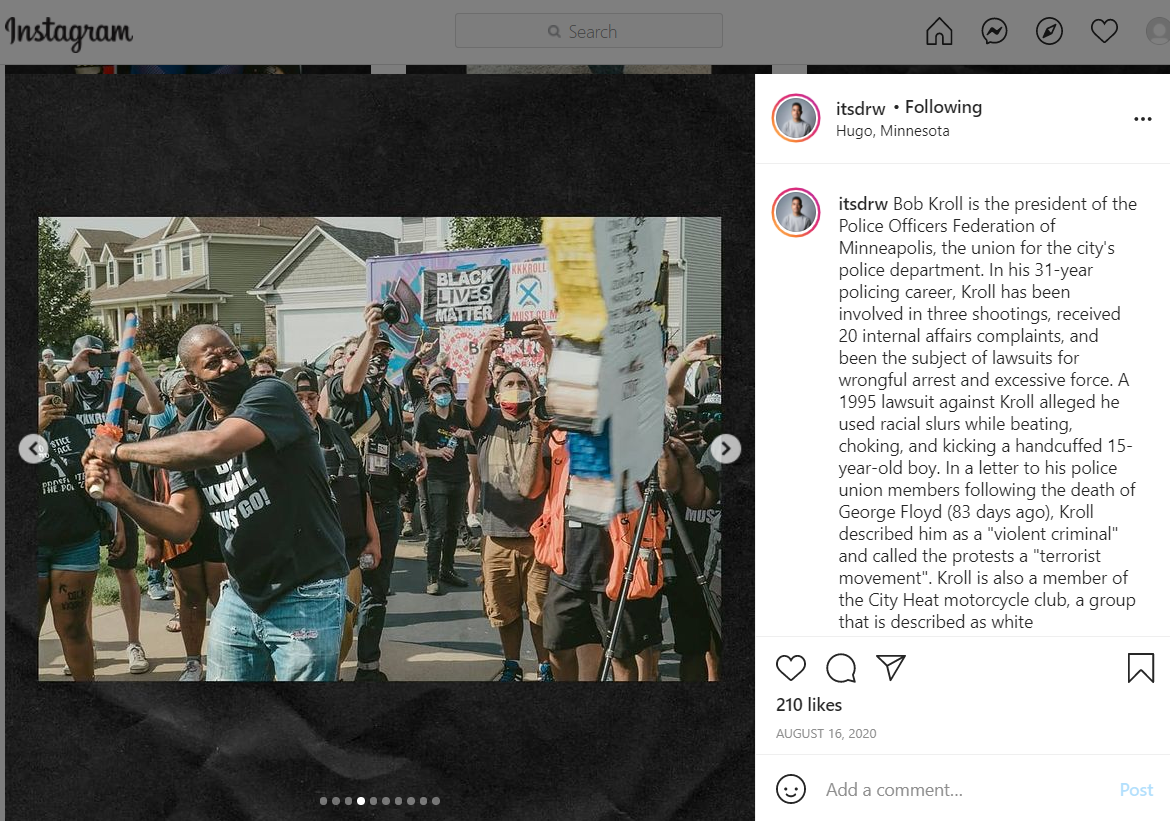Open post options three-dots menu
This screenshot has height=821, width=1170.
1142,119
